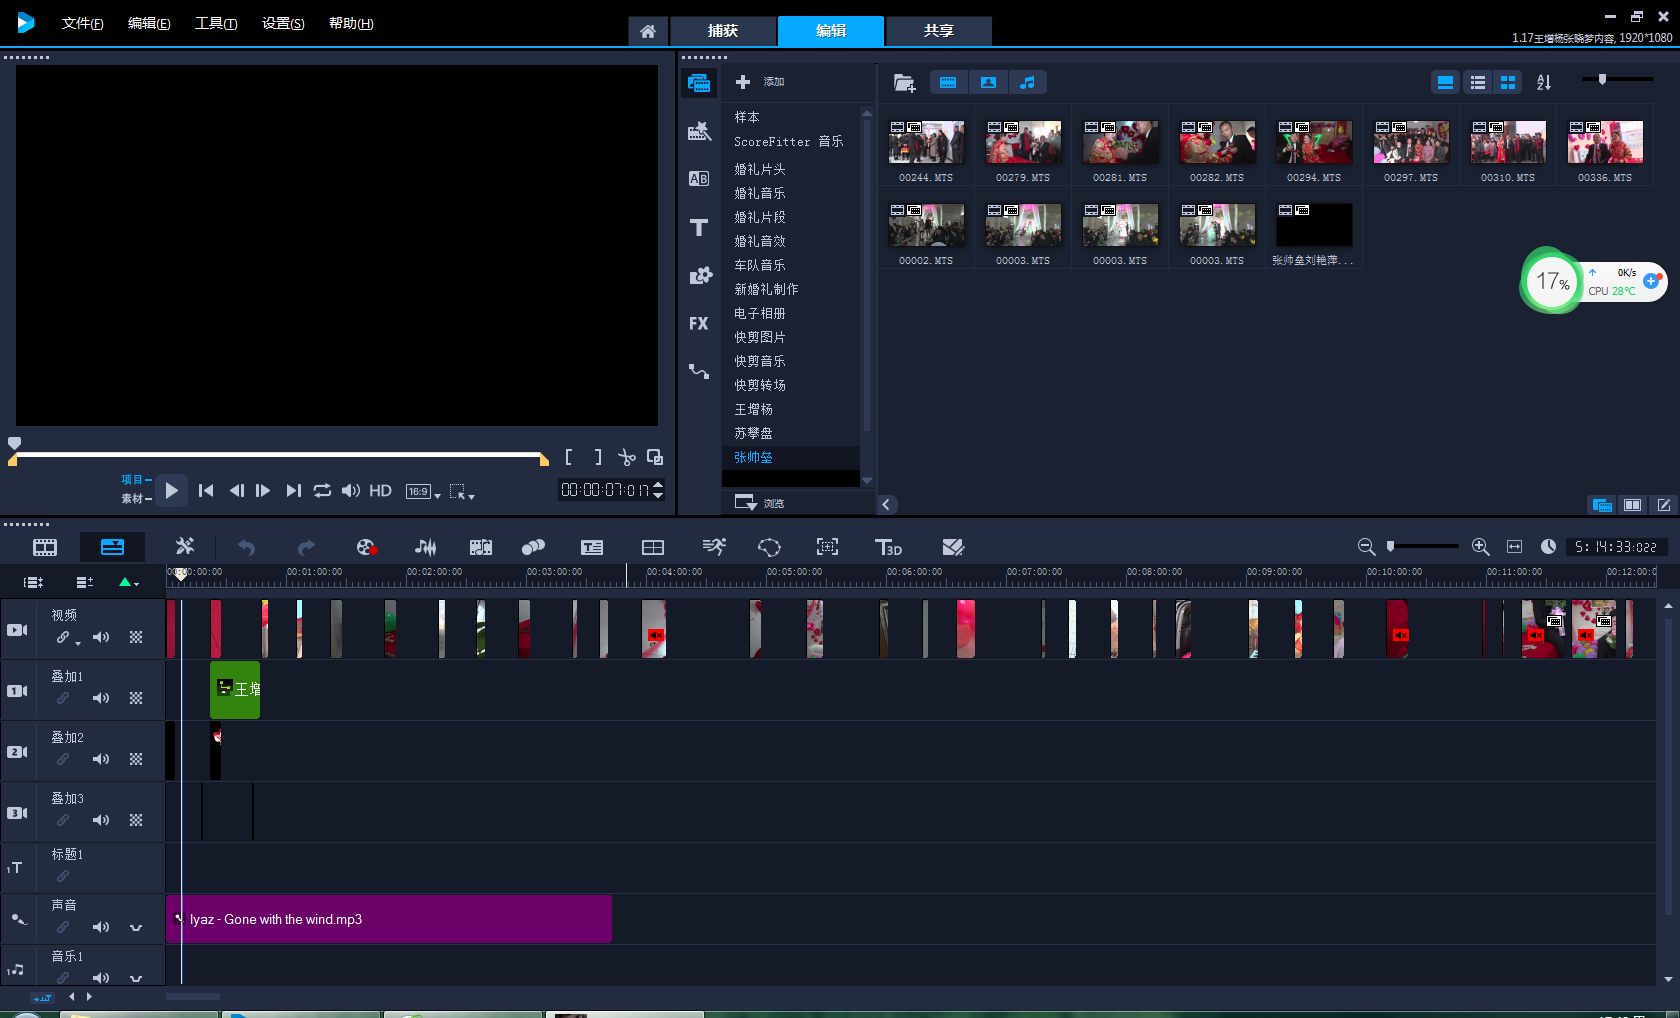This screenshot has height=1018, width=1680.
Task: Open the 工具(T) menu
Action: click(x=216, y=23)
